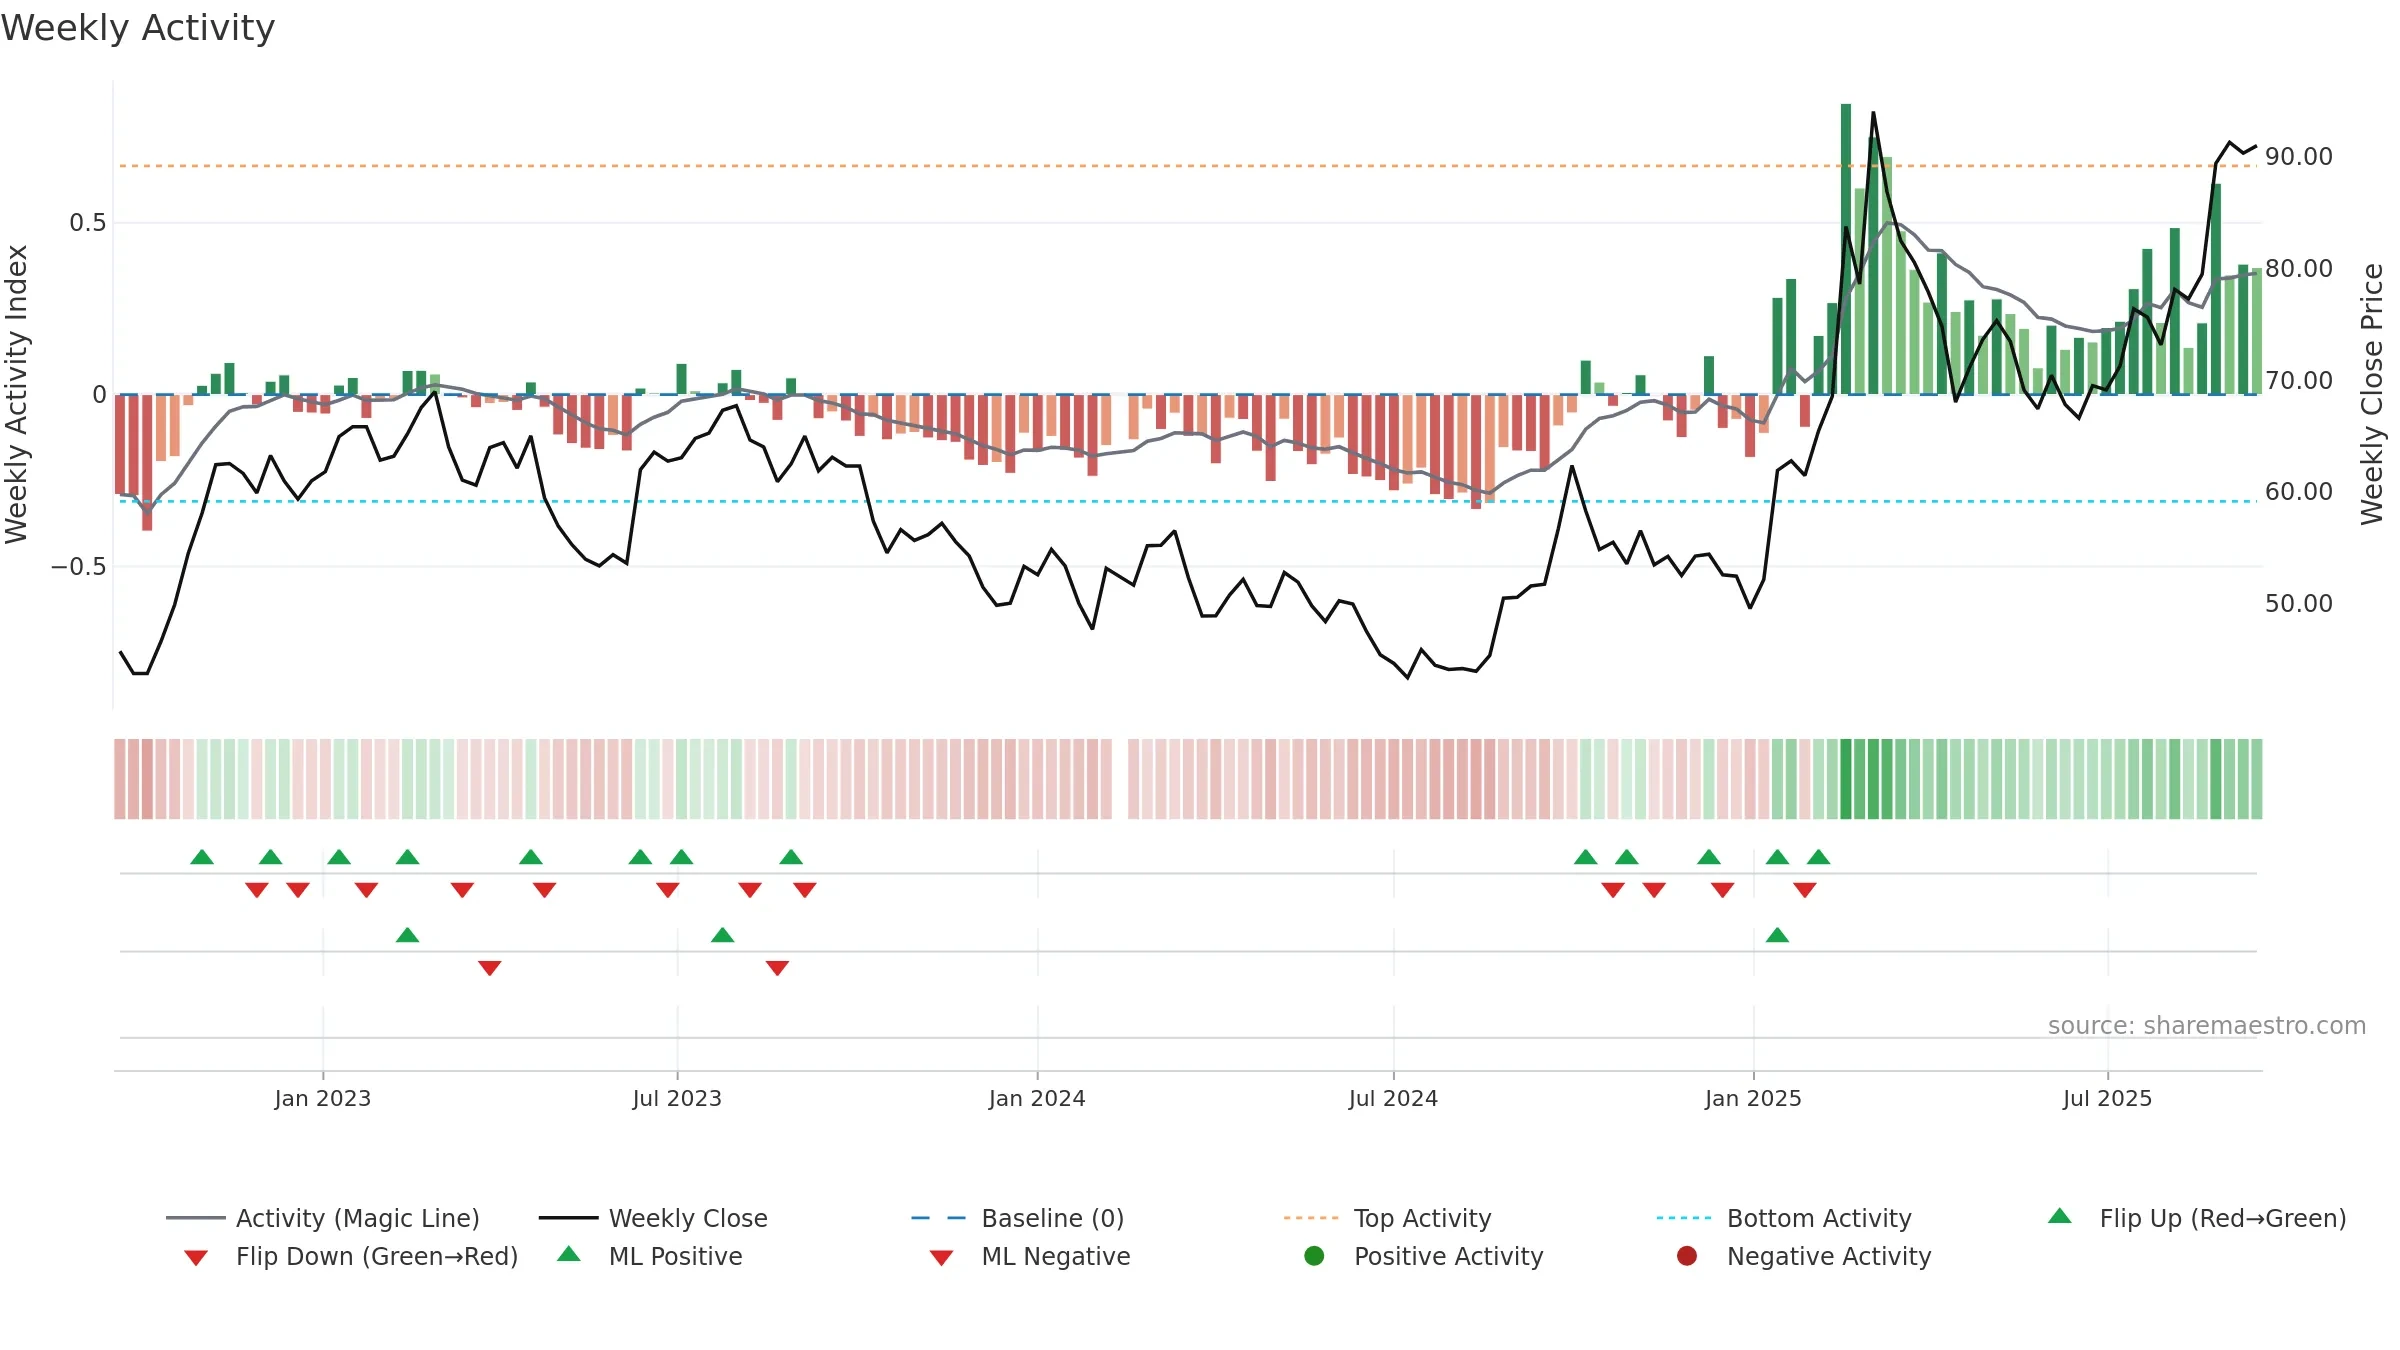This screenshot has height=1350, width=2400.
Task: Click the Negative Activity red circle icon
Action: (1687, 1255)
